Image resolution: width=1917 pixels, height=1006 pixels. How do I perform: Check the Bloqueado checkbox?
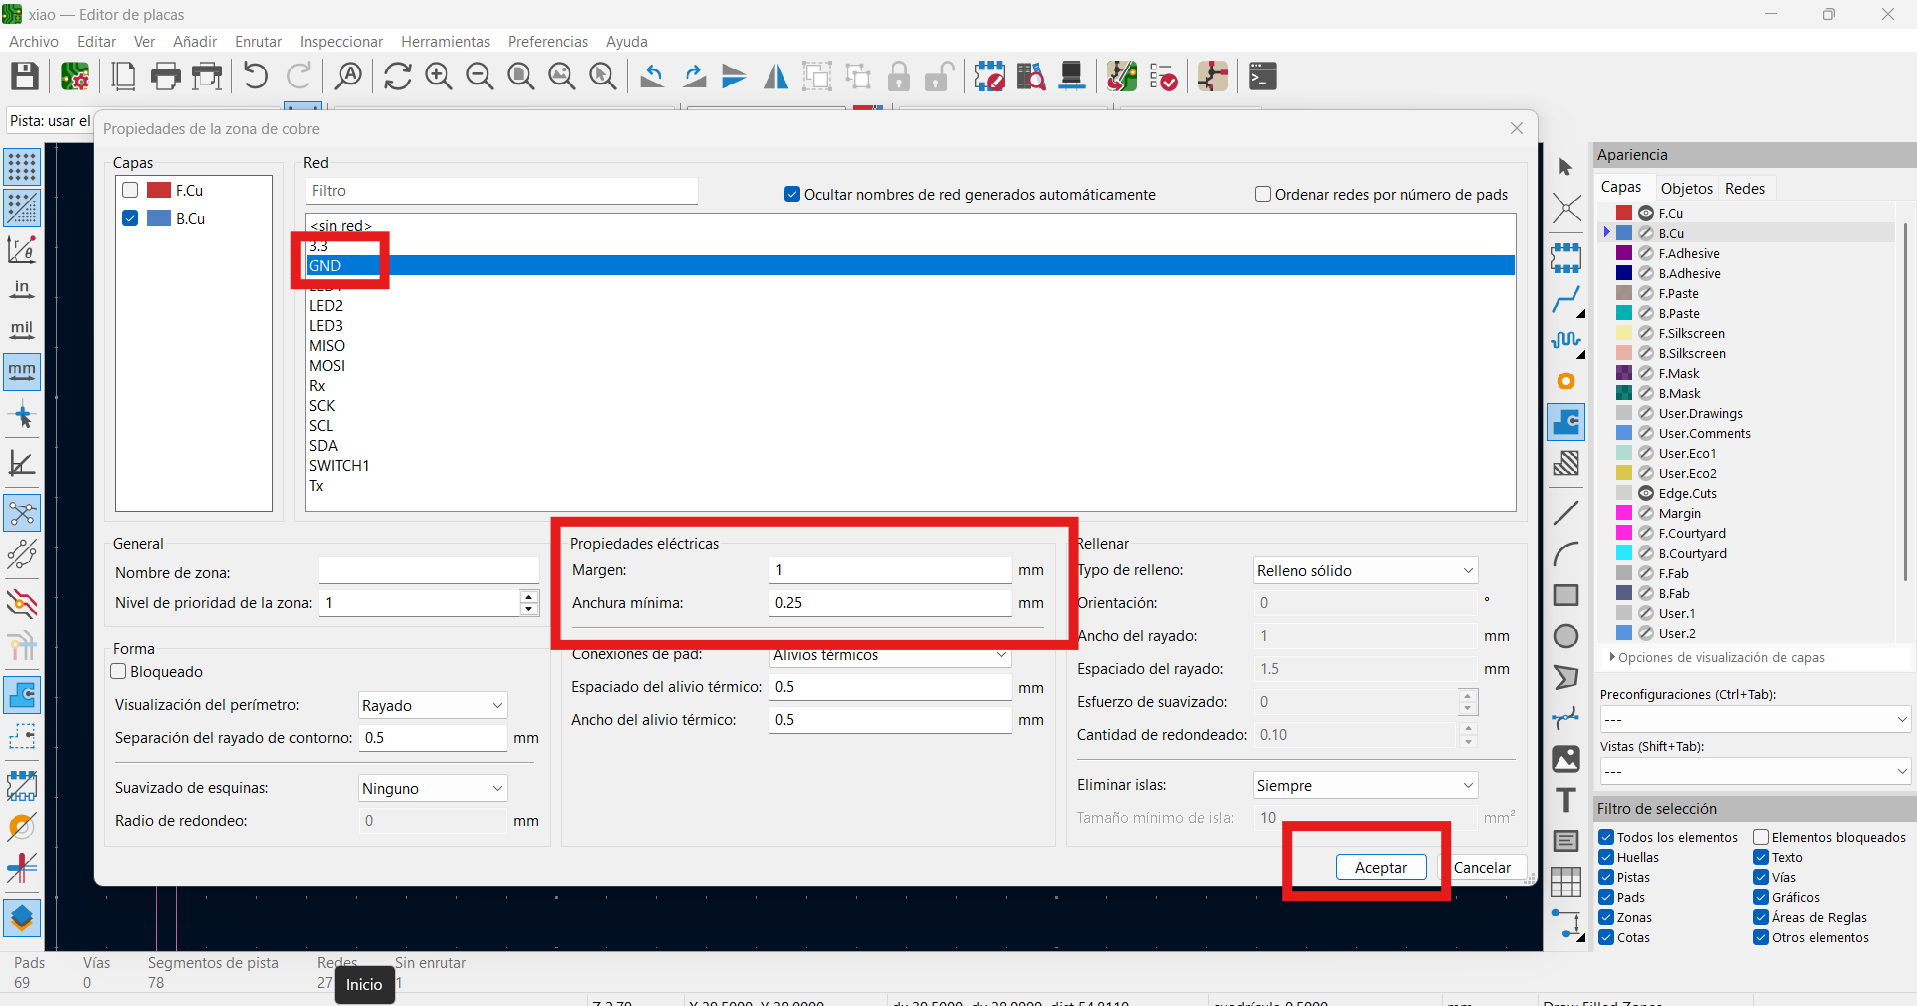(x=118, y=672)
